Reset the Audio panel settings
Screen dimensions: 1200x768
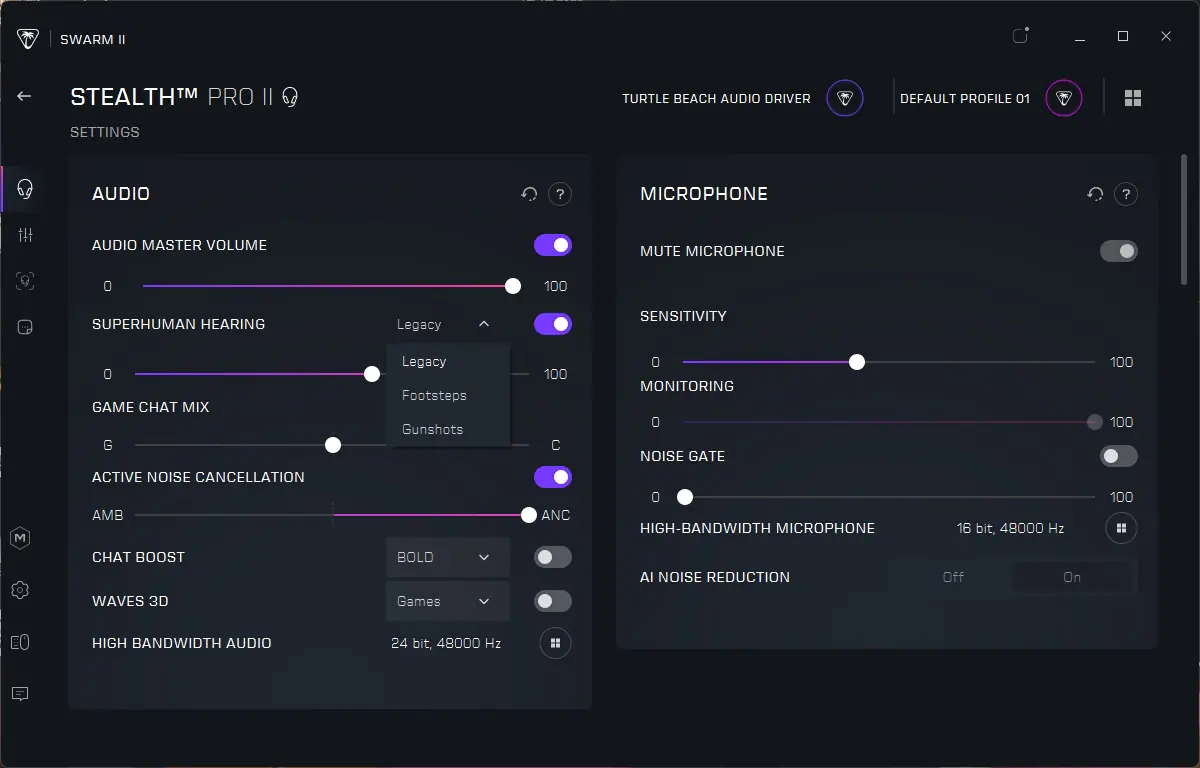529,194
